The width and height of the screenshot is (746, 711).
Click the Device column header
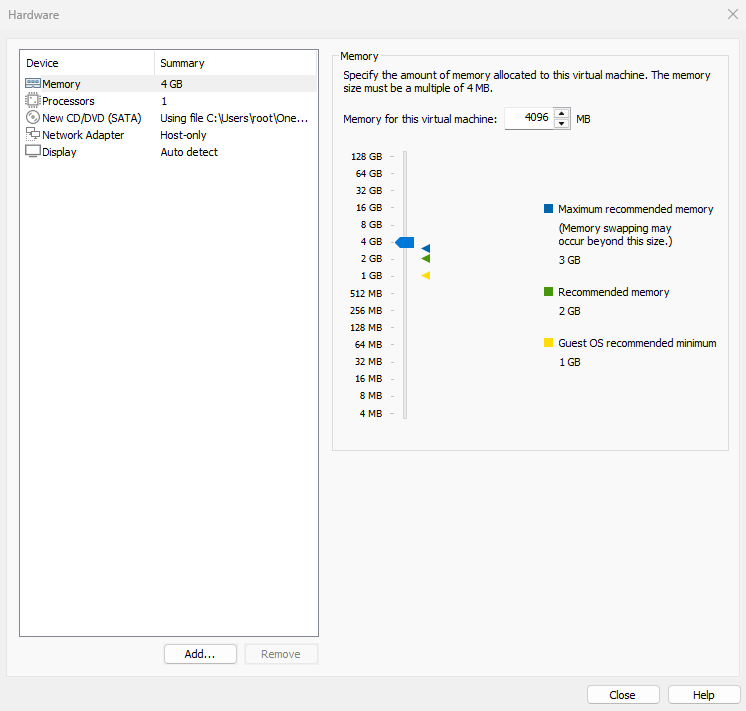88,63
